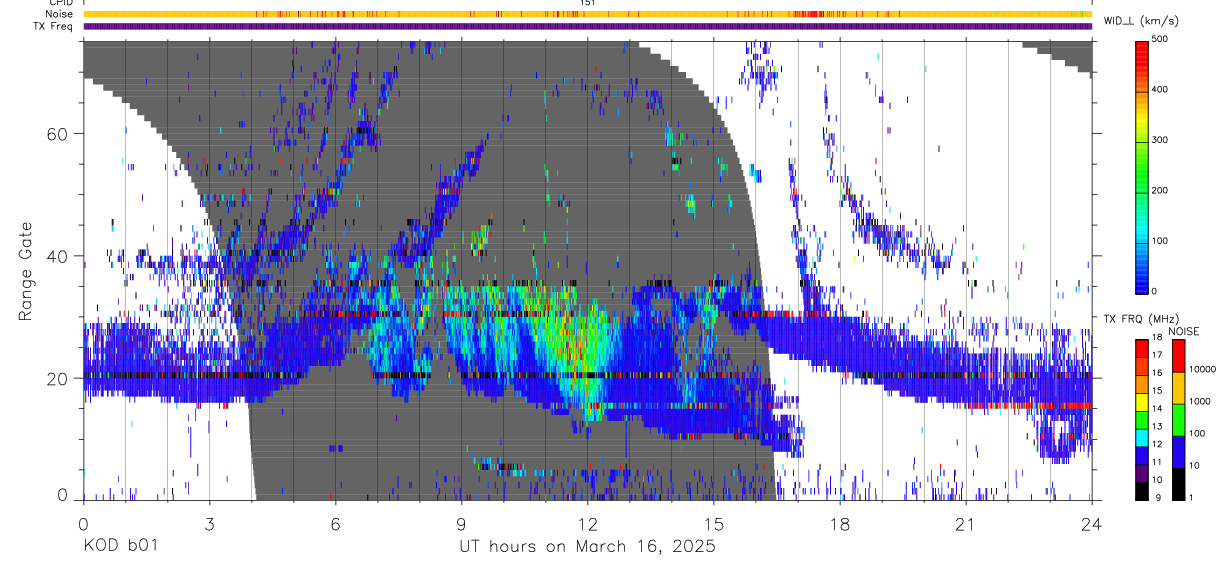Click the '18' tick on the TX FRQ legend

[x=1158, y=339]
